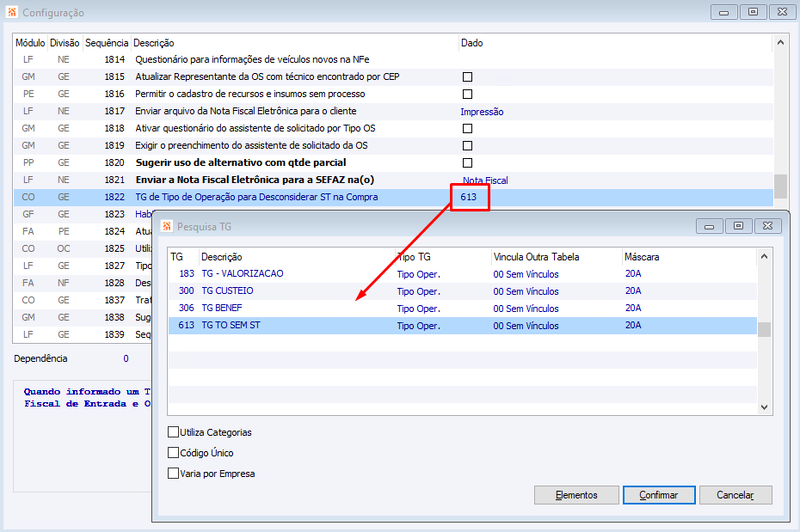Image resolution: width=800 pixels, height=532 pixels.
Task: Select row 1822 TG de Tipo de Operação
Action: 393,197
